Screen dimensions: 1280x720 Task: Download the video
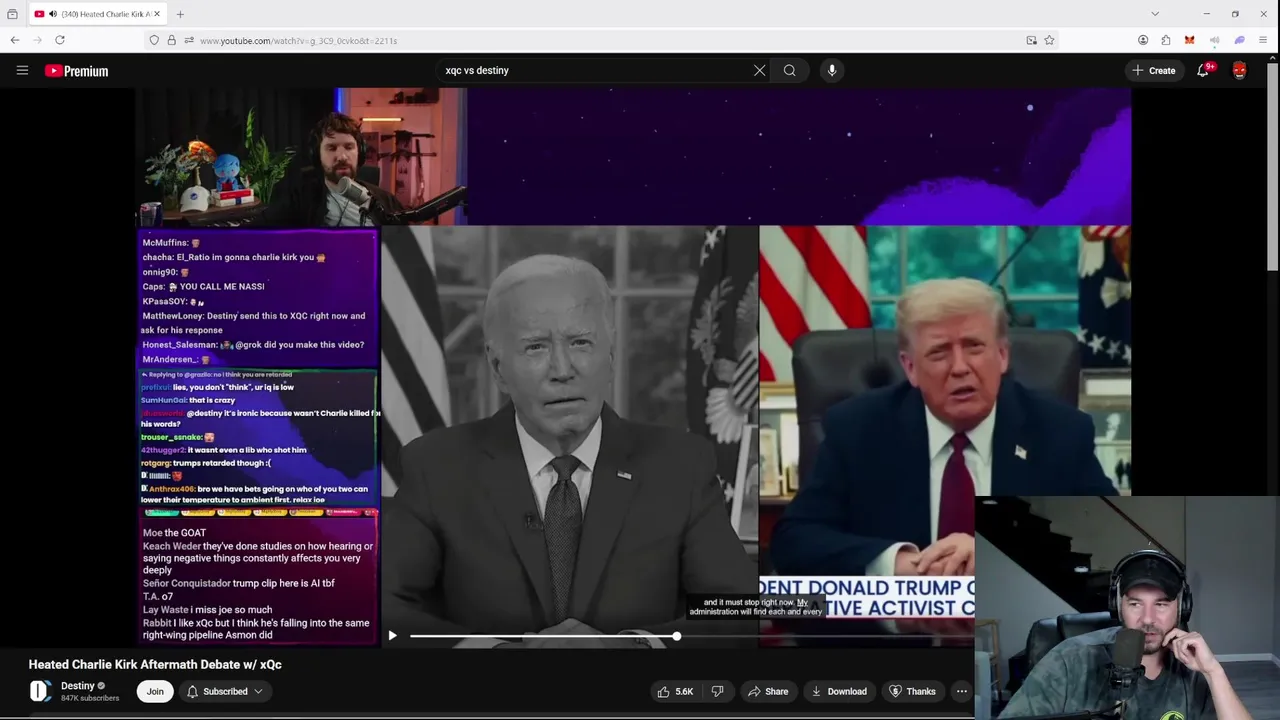839,691
